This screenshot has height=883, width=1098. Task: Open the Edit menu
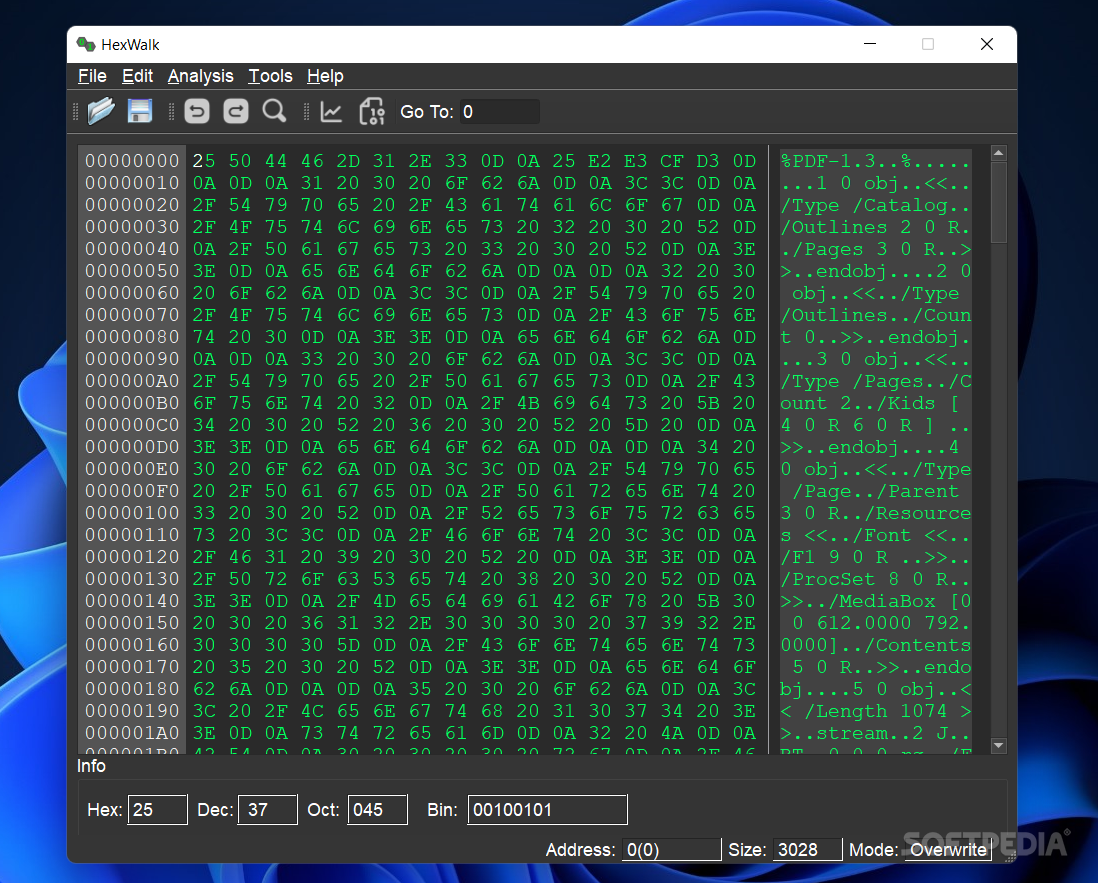[x=137, y=76]
